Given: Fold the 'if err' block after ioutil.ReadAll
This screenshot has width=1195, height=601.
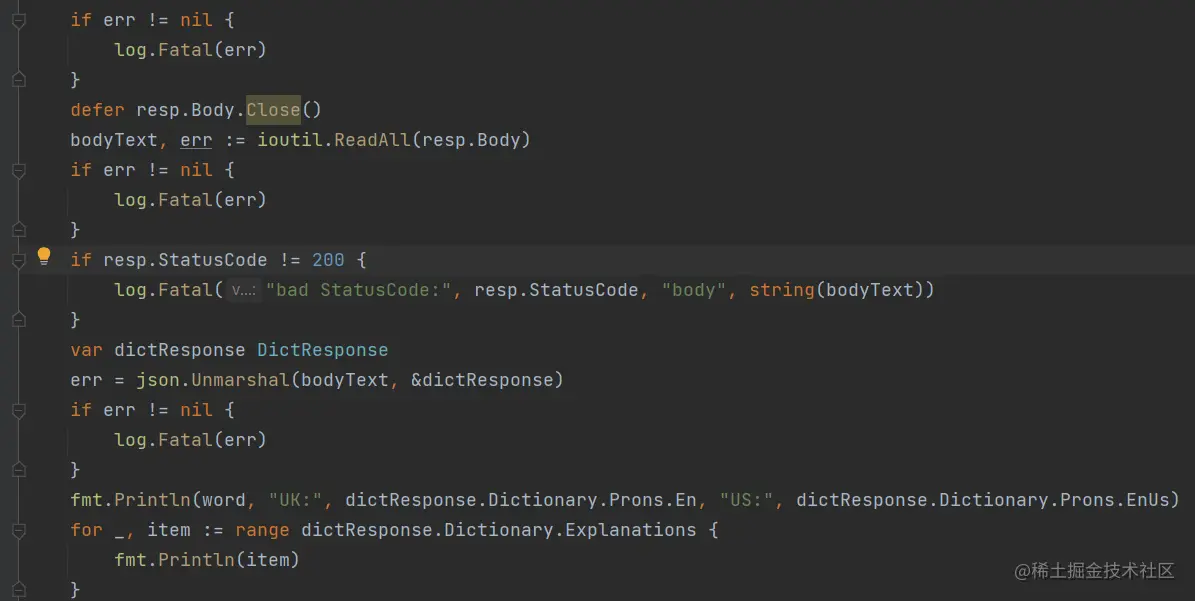Looking at the screenshot, I should [19, 171].
